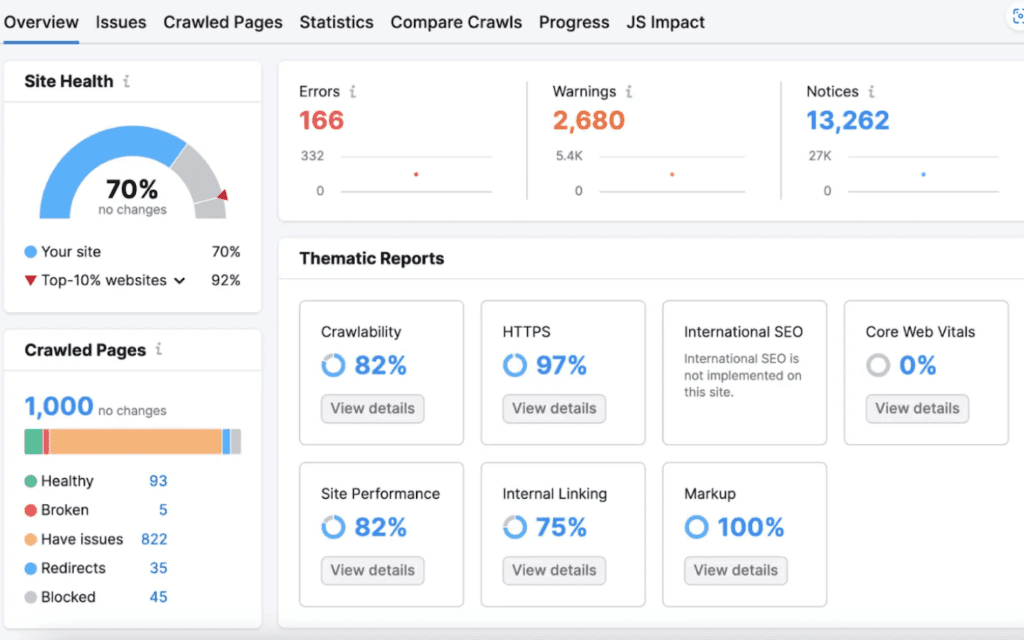1024x640 pixels.
Task: Open the 35 Redirects count
Action: click(158, 568)
